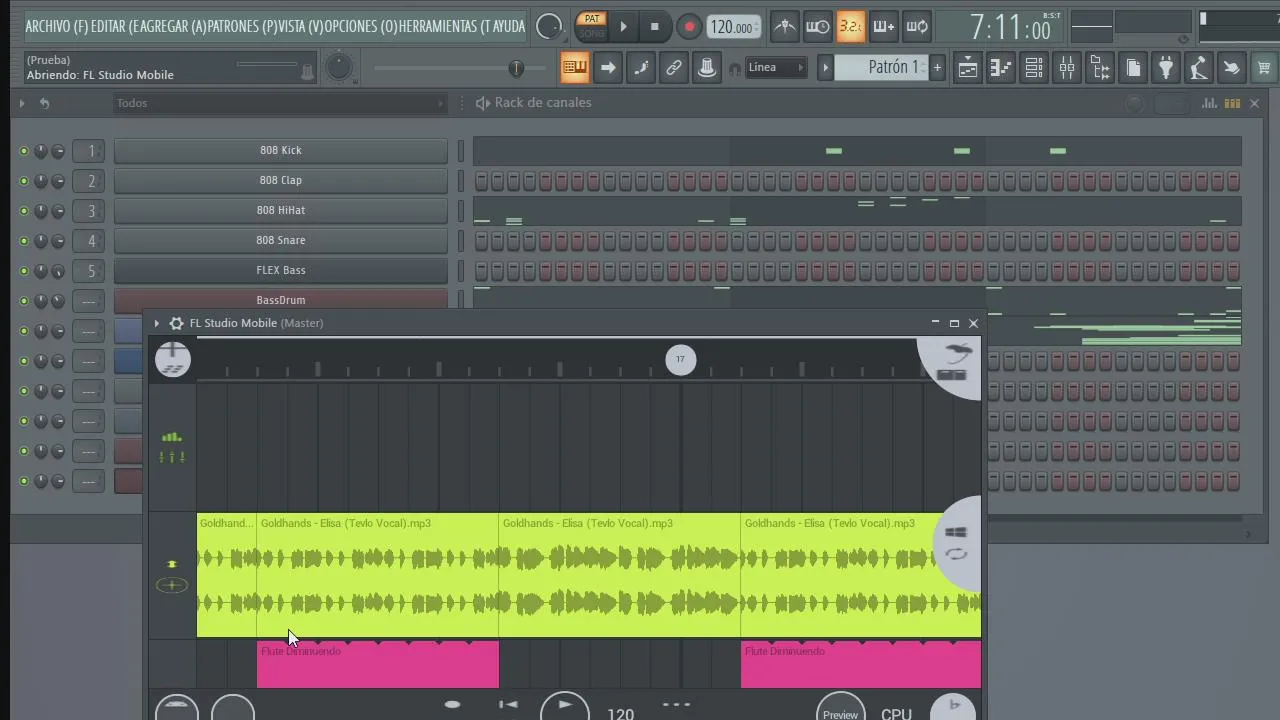Toggle the metronome icon
Image resolution: width=1280 pixels, height=720 pixels.
click(x=785, y=27)
